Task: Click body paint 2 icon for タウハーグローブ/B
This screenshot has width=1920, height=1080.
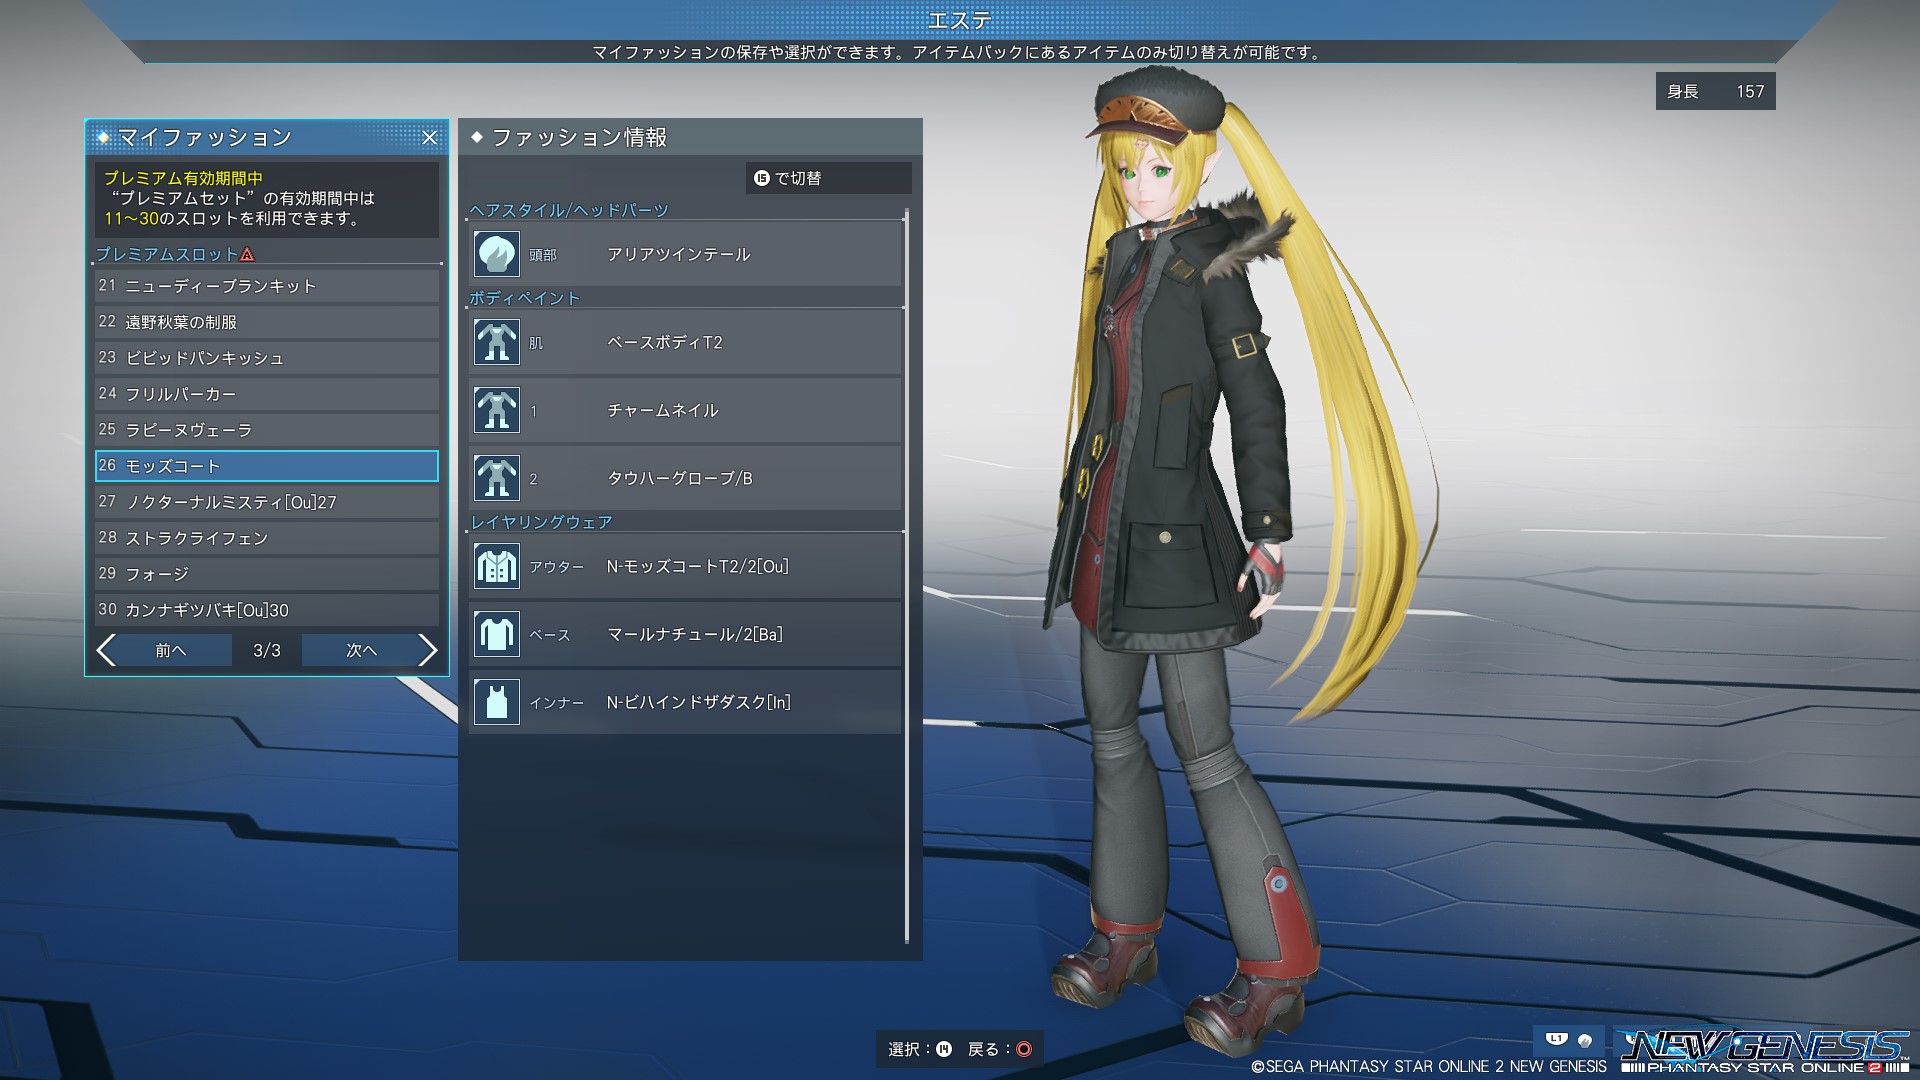Action: click(x=496, y=478)
